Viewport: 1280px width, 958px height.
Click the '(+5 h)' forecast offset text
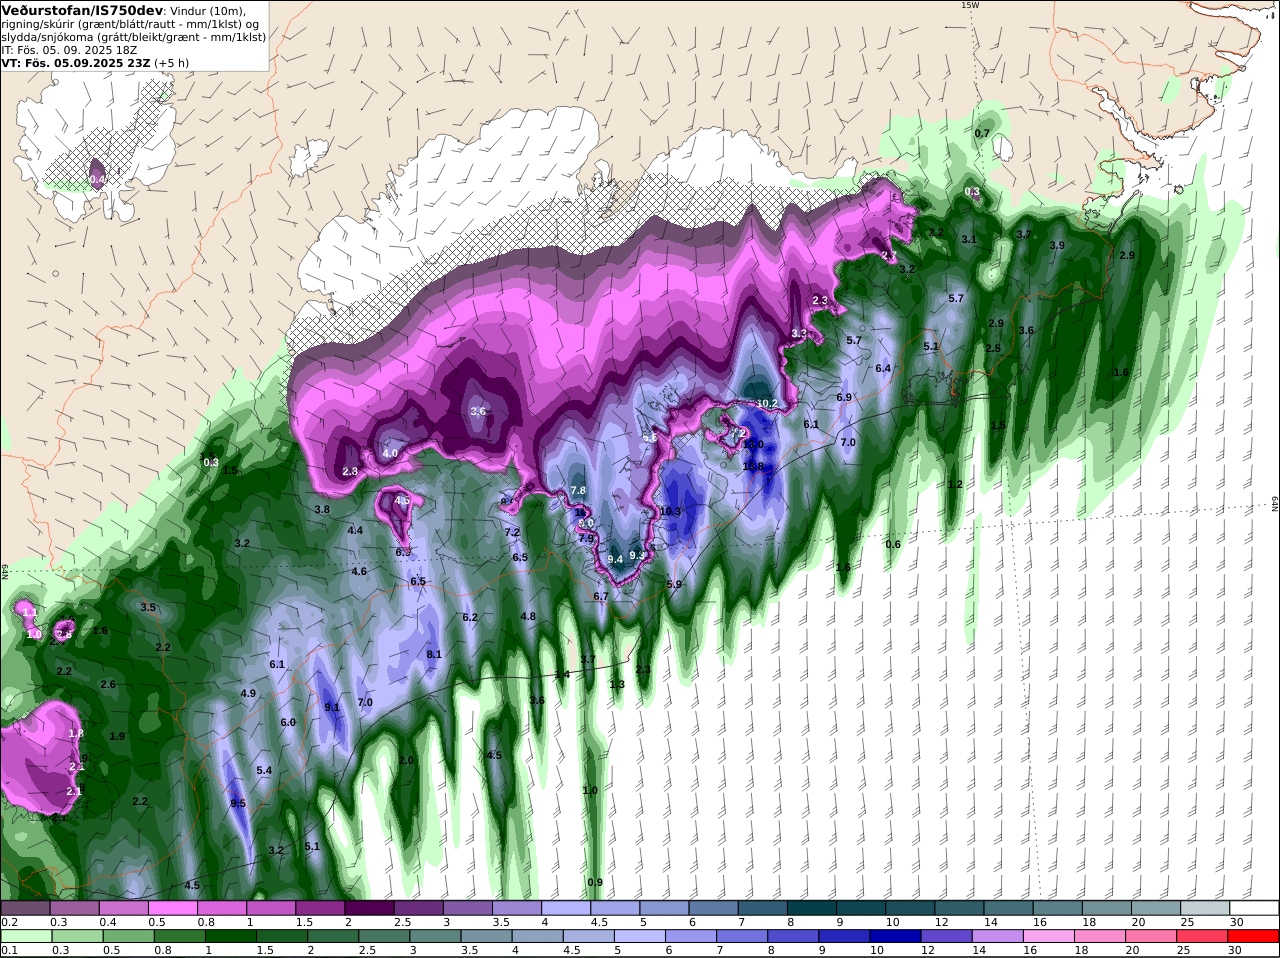172,62
